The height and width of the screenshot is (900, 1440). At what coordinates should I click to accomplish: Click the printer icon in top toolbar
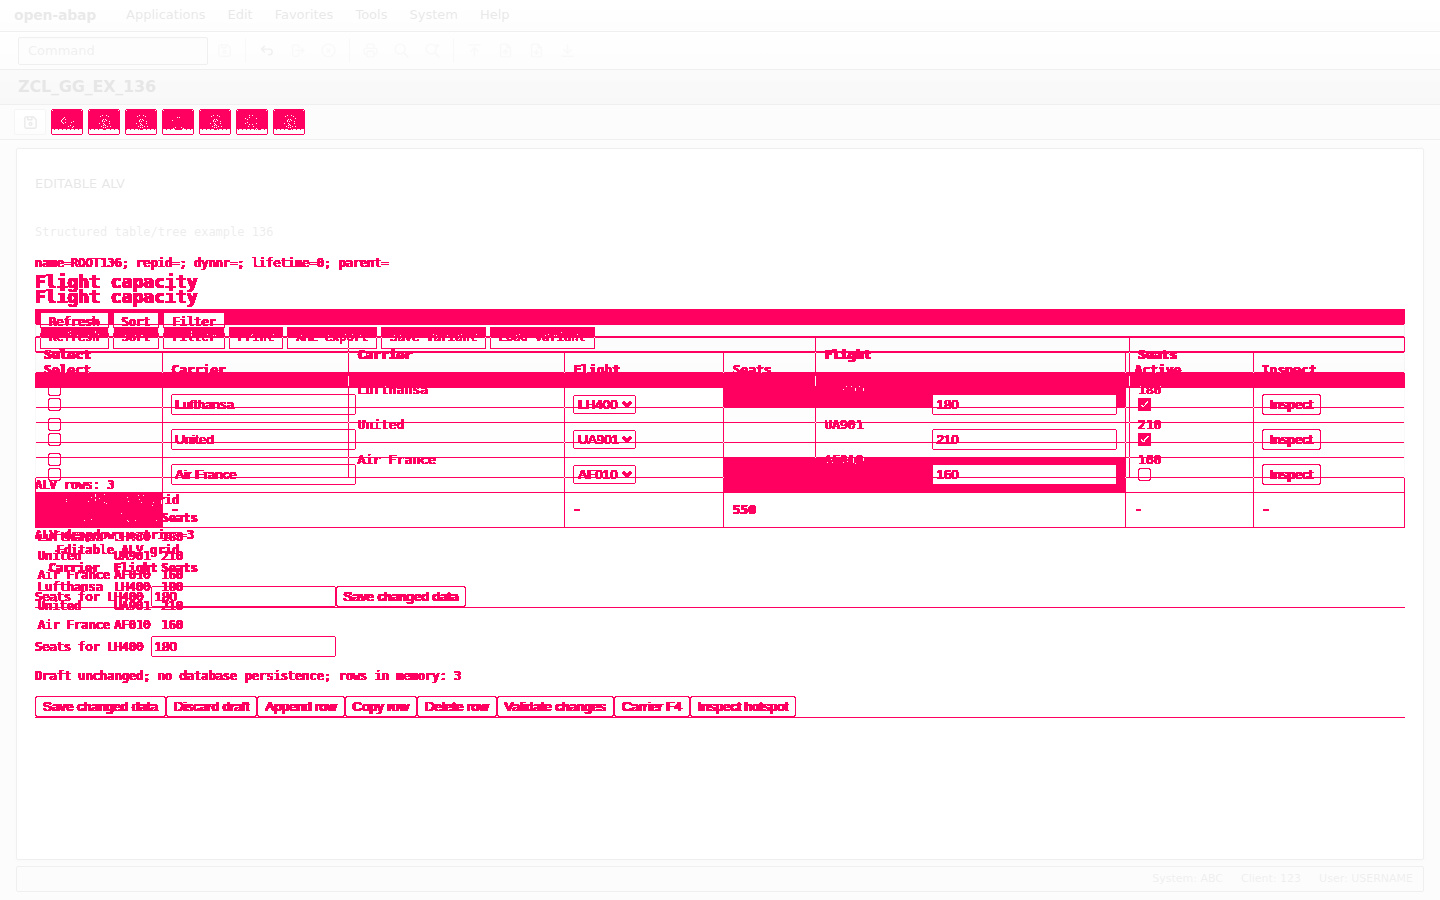[371, 51]
